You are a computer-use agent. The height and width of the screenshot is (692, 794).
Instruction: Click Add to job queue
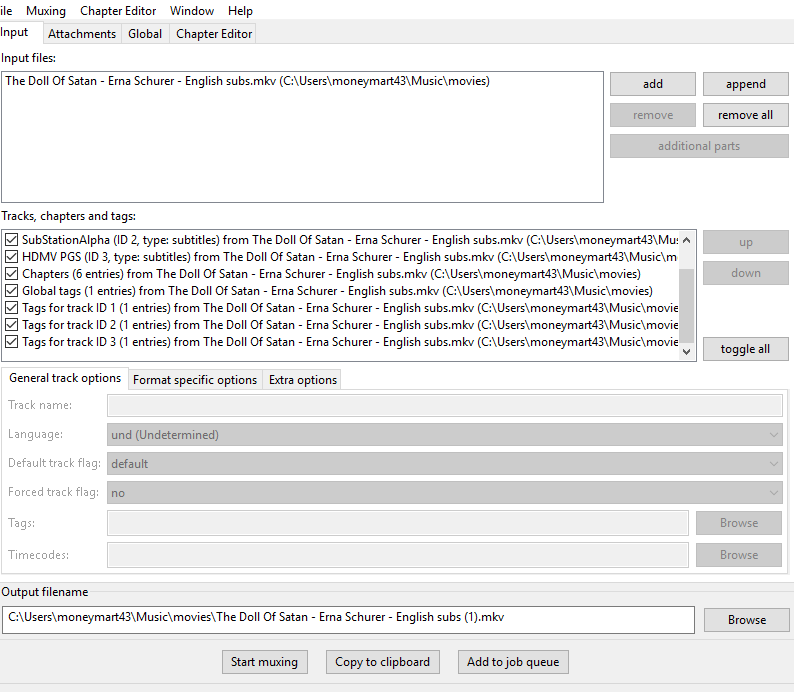click(x=513, y=662)
